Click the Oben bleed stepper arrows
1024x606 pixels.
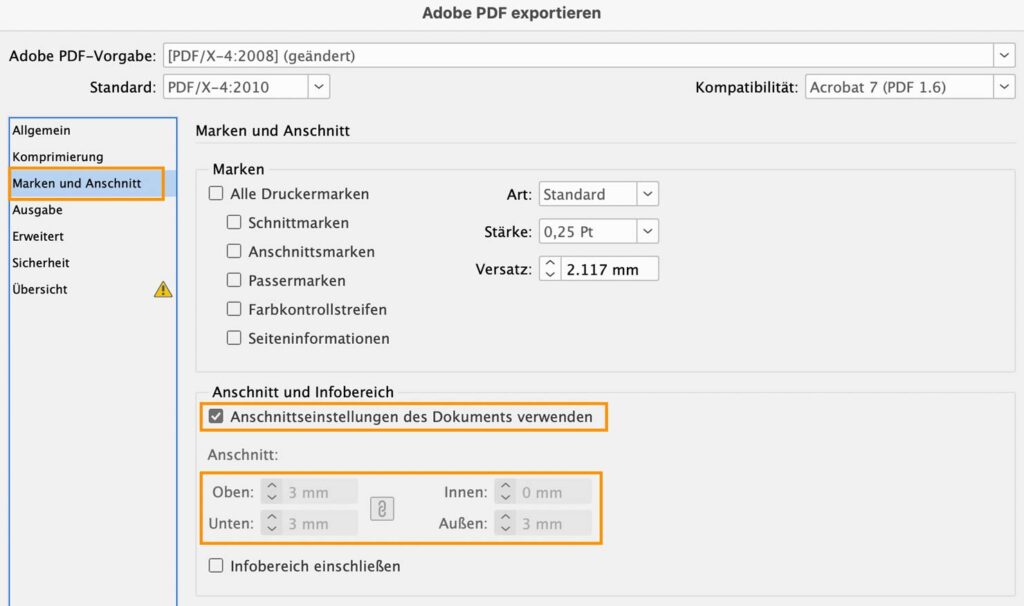coord(272,492)
